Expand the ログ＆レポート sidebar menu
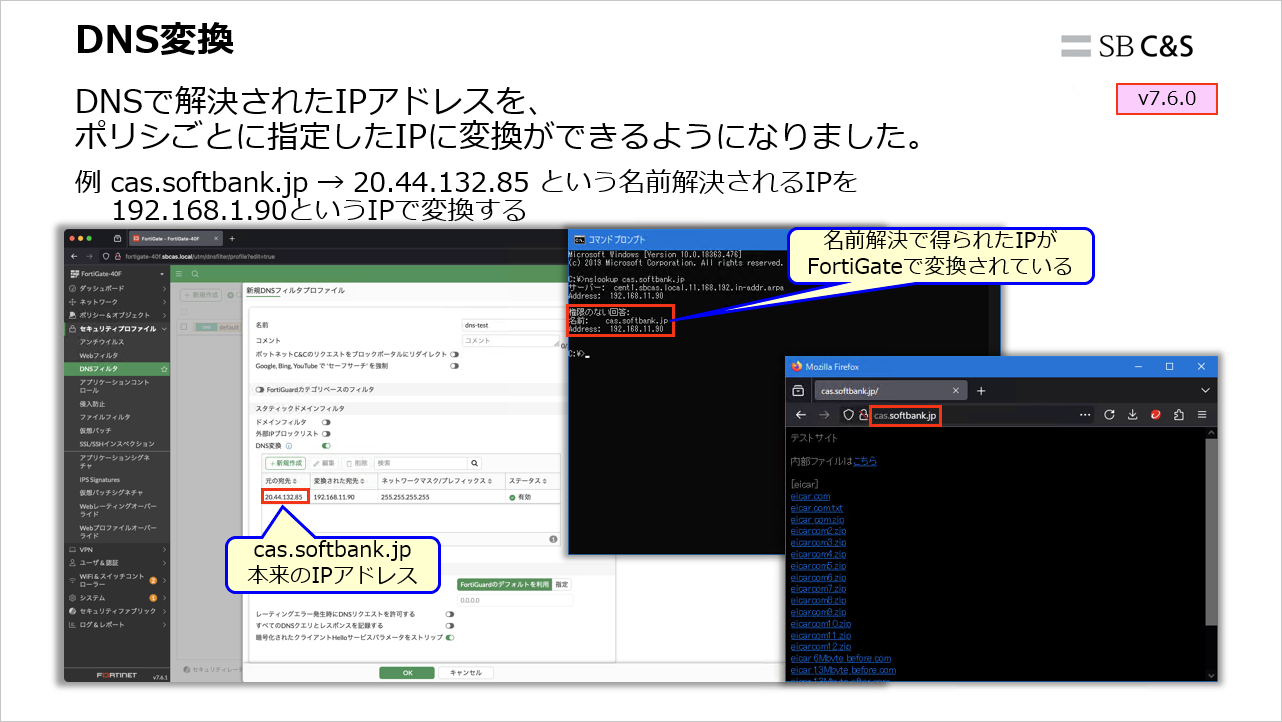 tap(116, 624)
